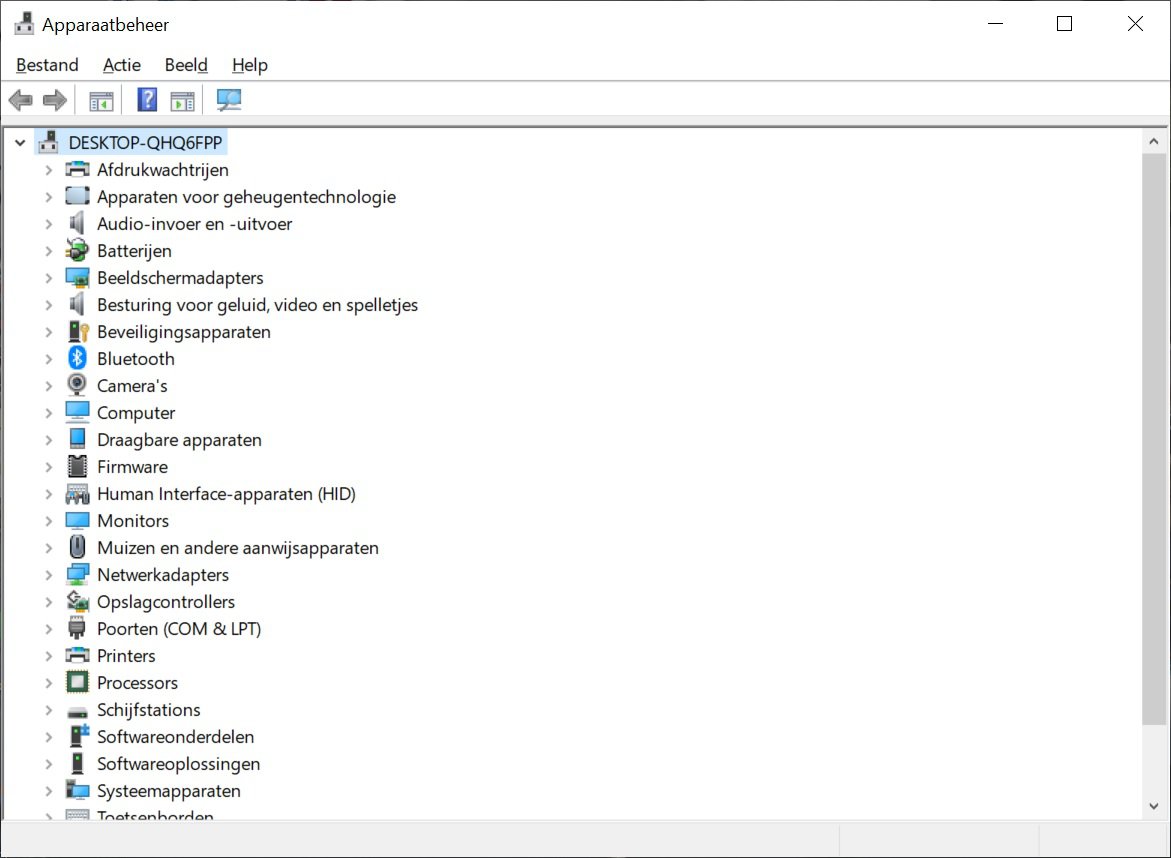Click the Beveiligingsapparaten key icon
Viewport: 1171px width, 858px height.
pos(78,332)
